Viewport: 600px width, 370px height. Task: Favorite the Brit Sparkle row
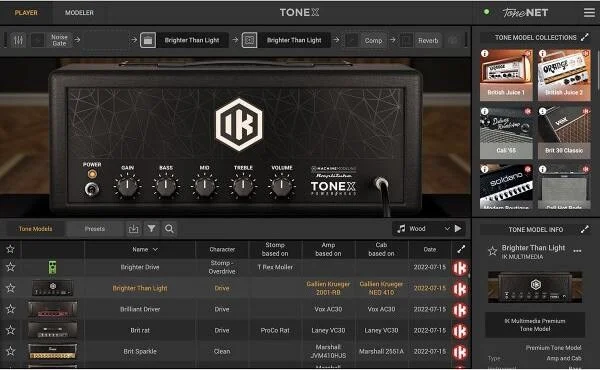coord(10,351)
